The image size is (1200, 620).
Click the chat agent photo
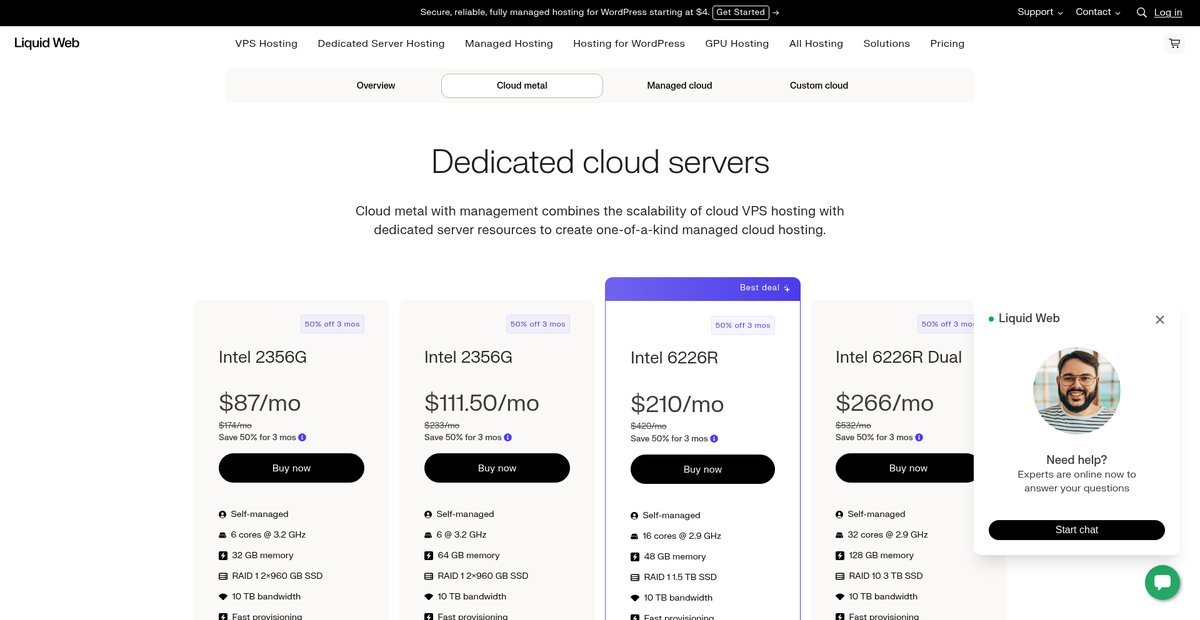point(1076,390)
